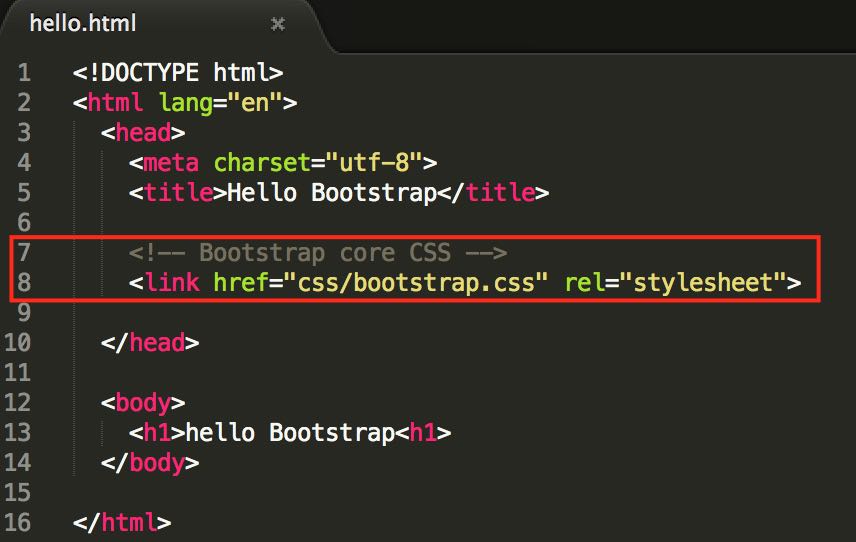Click line number 16 in gutter

pos(17,523)
